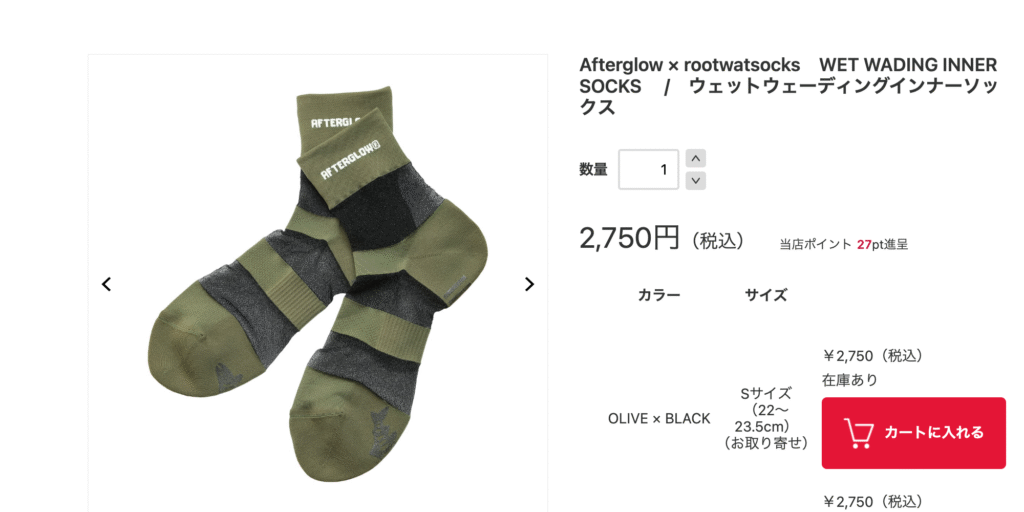Choose the Sサイズ (22〜23.5cm) option
The height and width of the screenshot is (512, 1024).
click(766, 419)
